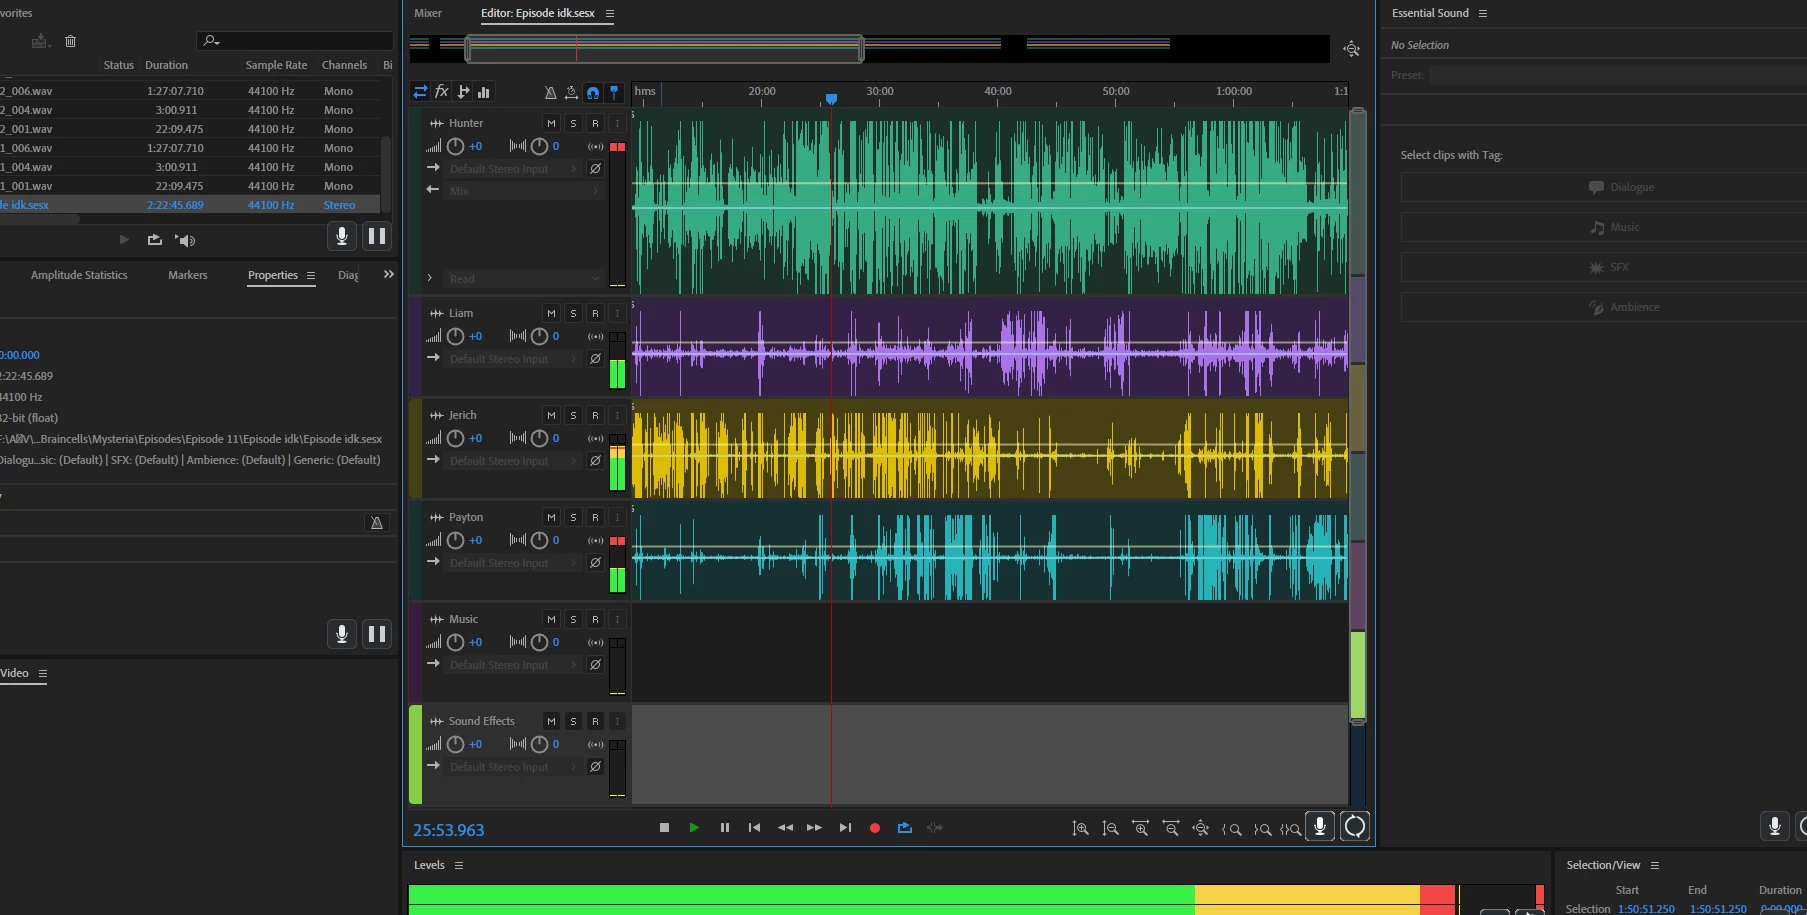The image size is (1807, 915).
Task: Click the zoom navigator fit icon
Action: [1352, 49]
